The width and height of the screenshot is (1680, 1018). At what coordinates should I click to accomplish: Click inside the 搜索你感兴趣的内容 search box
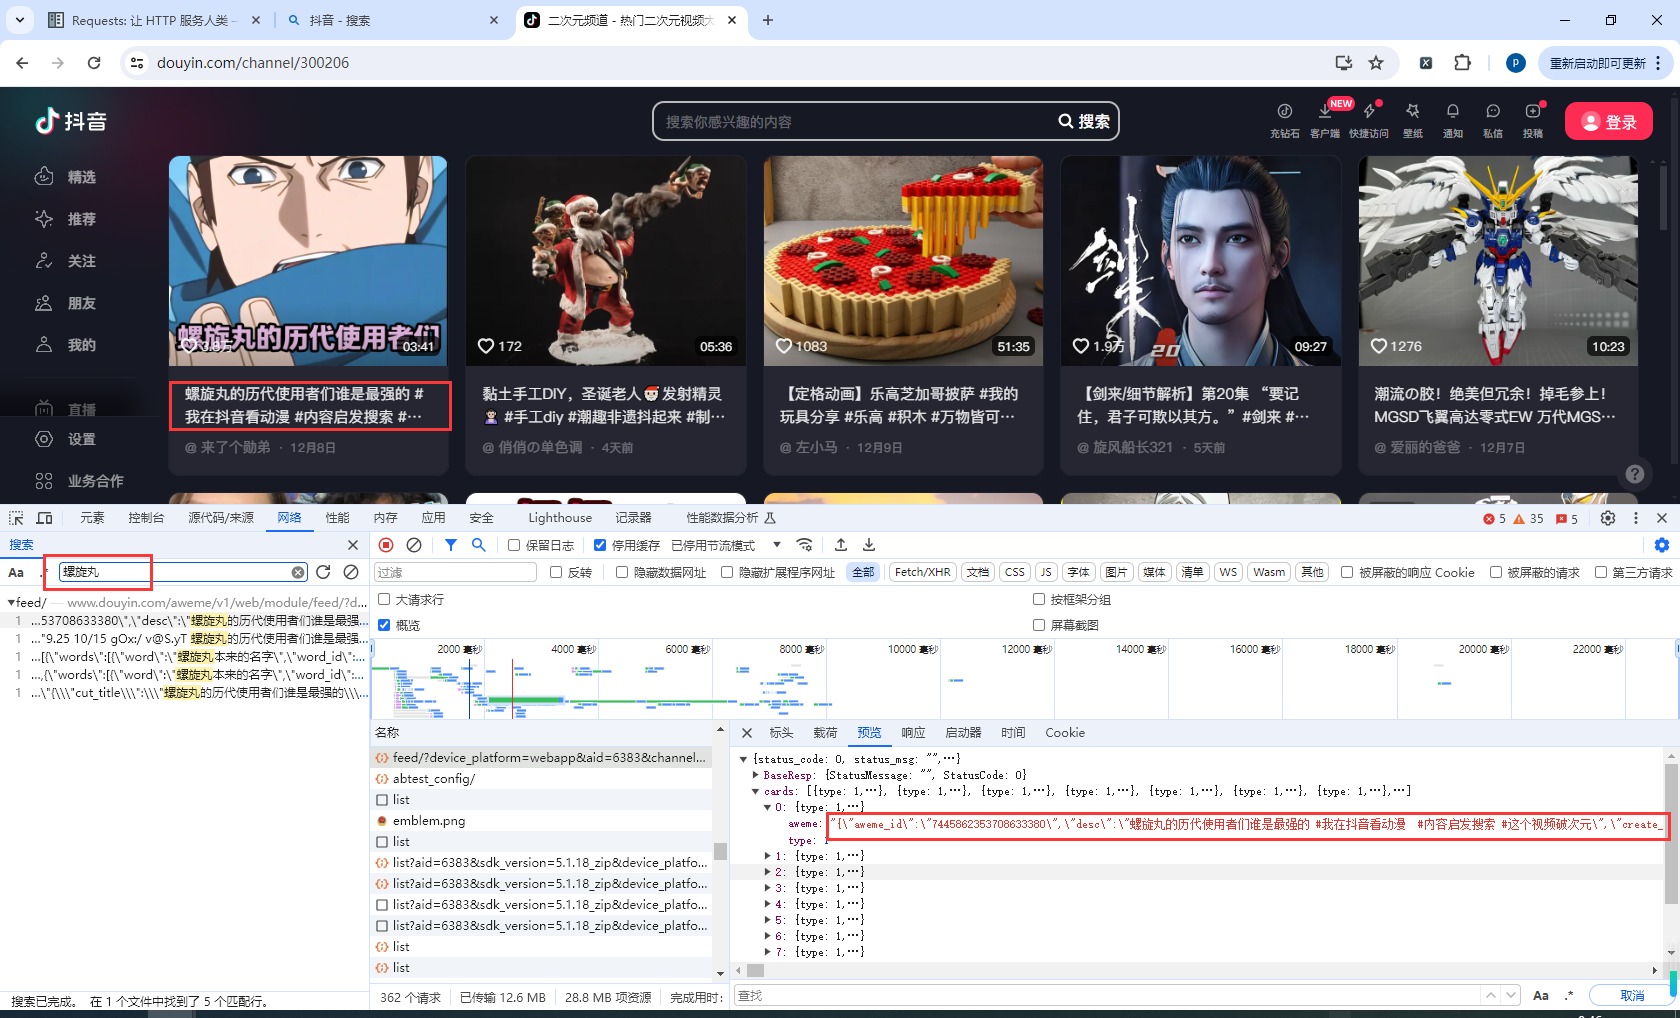point(856,121)
